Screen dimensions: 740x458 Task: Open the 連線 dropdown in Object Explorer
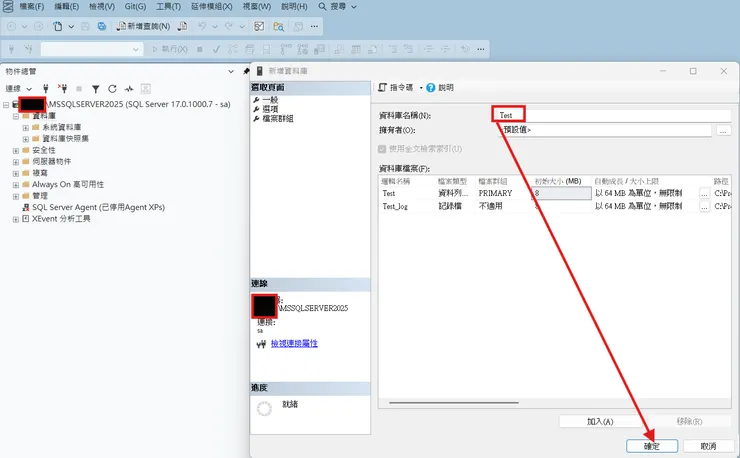(x=18, y=88)
